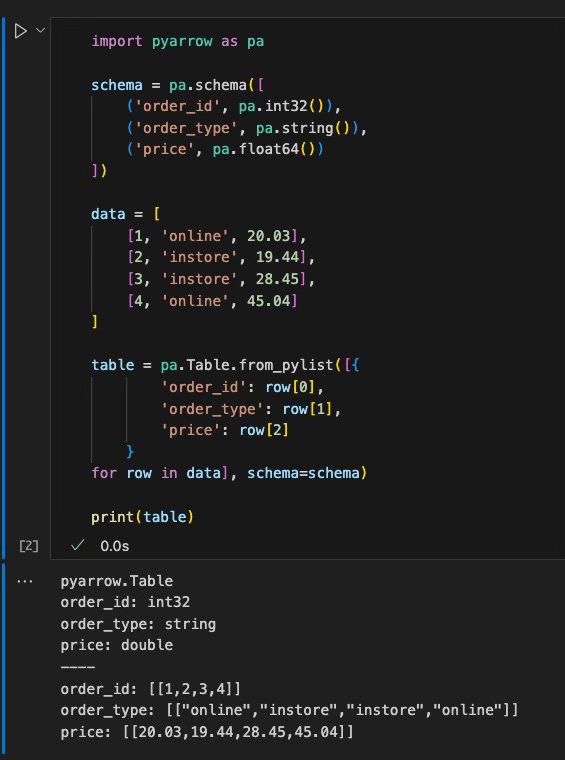Image resolution: width=565 pixels, height=760 pixels.
Task: Click the order_type values output line
Action: click(289, 710)
